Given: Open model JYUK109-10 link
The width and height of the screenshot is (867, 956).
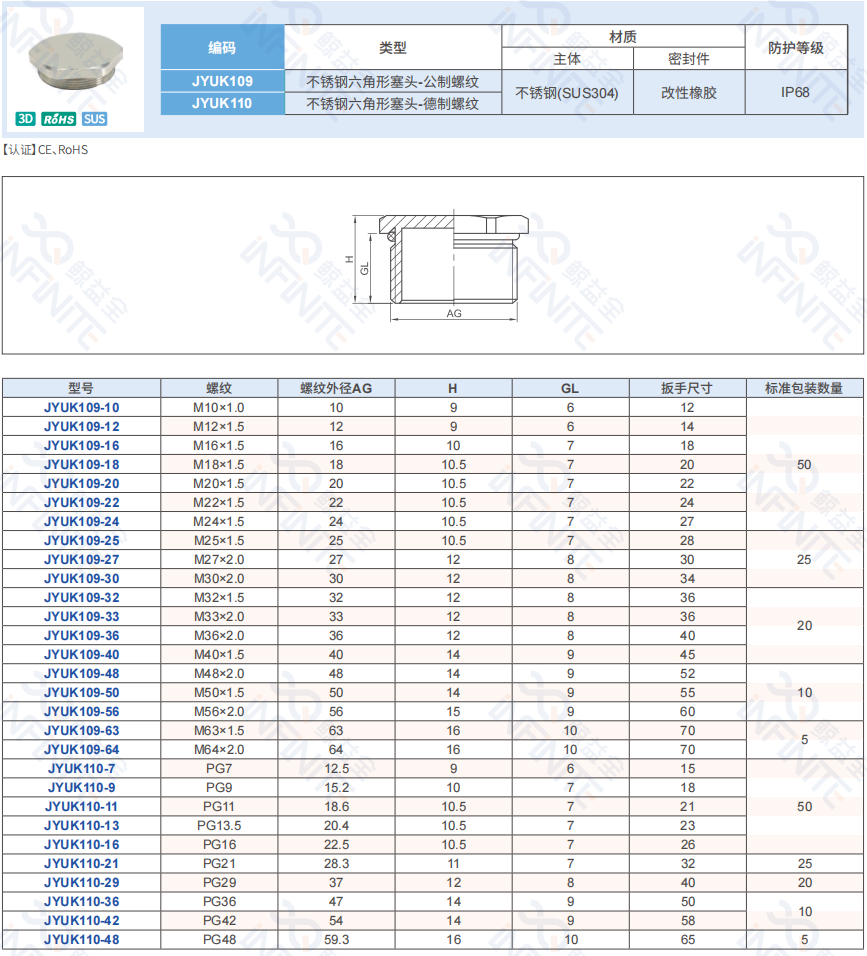Looking at the screenshot, I should (82, 407).
